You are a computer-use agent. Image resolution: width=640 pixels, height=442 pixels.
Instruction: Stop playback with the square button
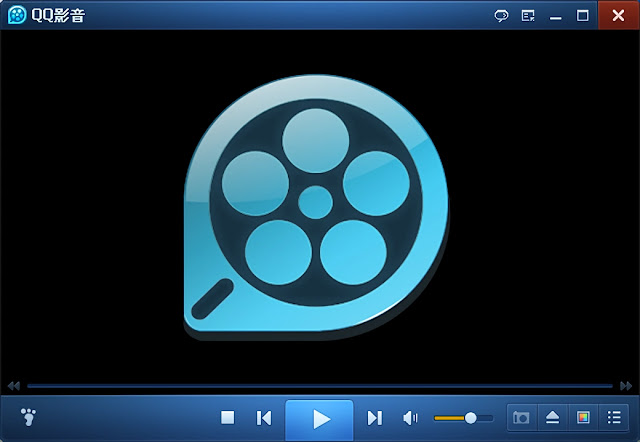click(x=227, y=418)
